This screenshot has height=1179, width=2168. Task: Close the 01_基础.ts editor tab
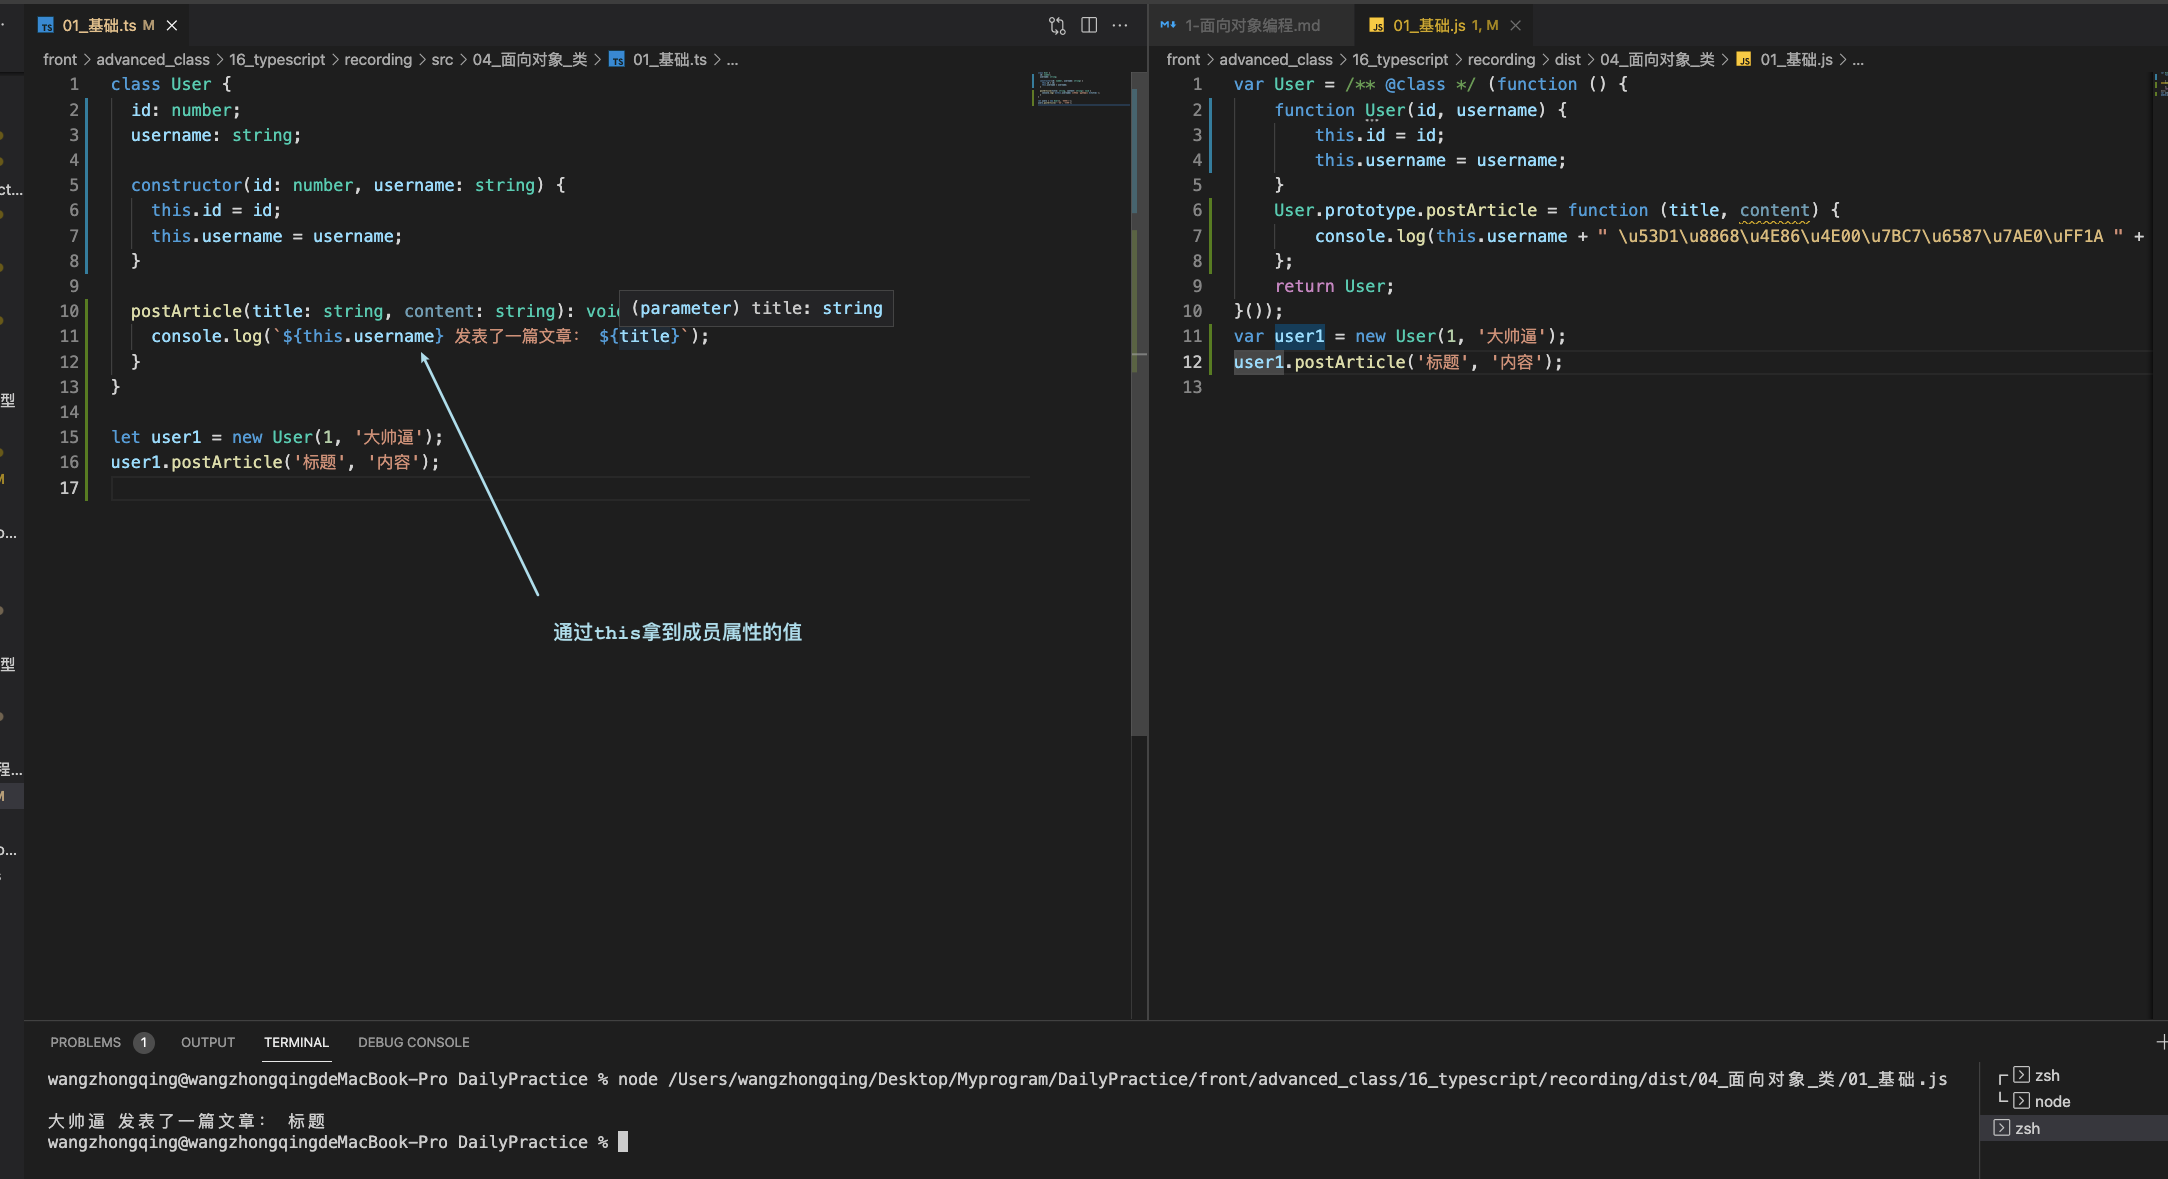point(172,25)
